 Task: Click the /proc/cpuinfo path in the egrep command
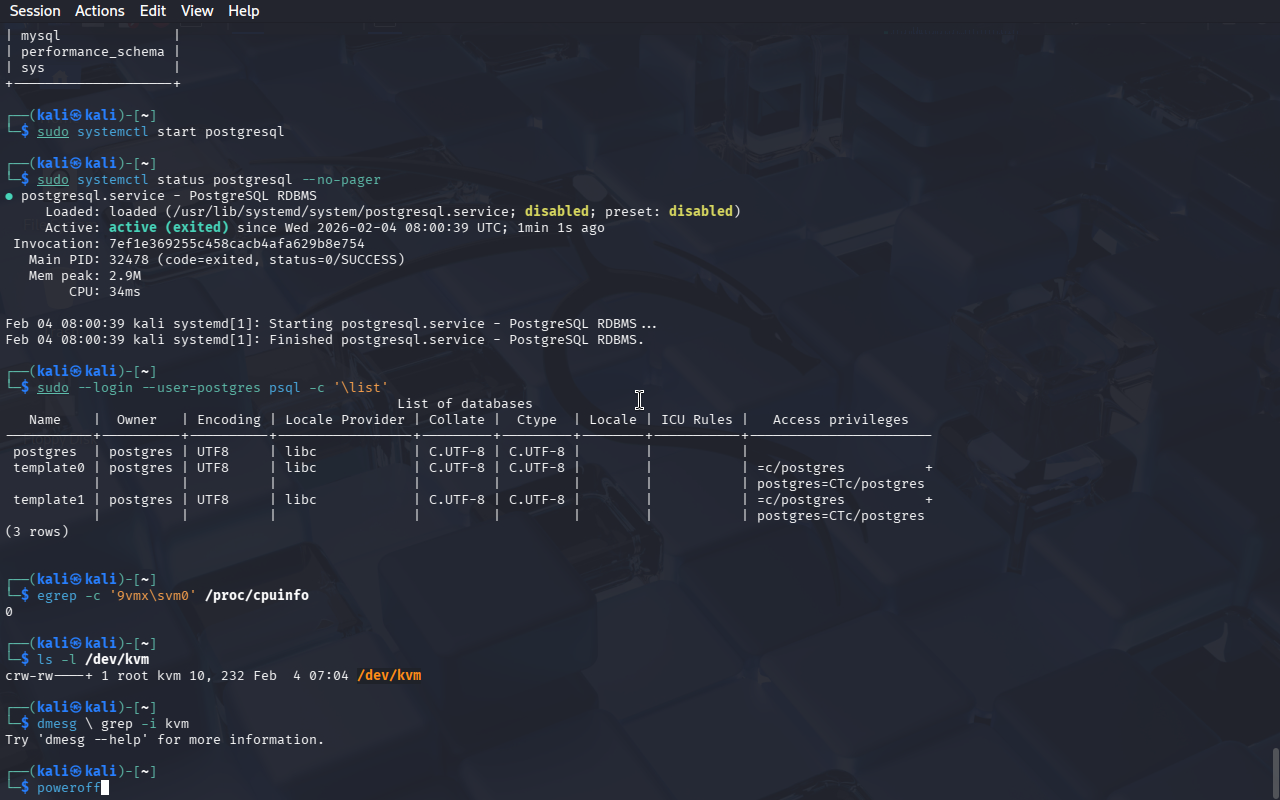[256, 596]
